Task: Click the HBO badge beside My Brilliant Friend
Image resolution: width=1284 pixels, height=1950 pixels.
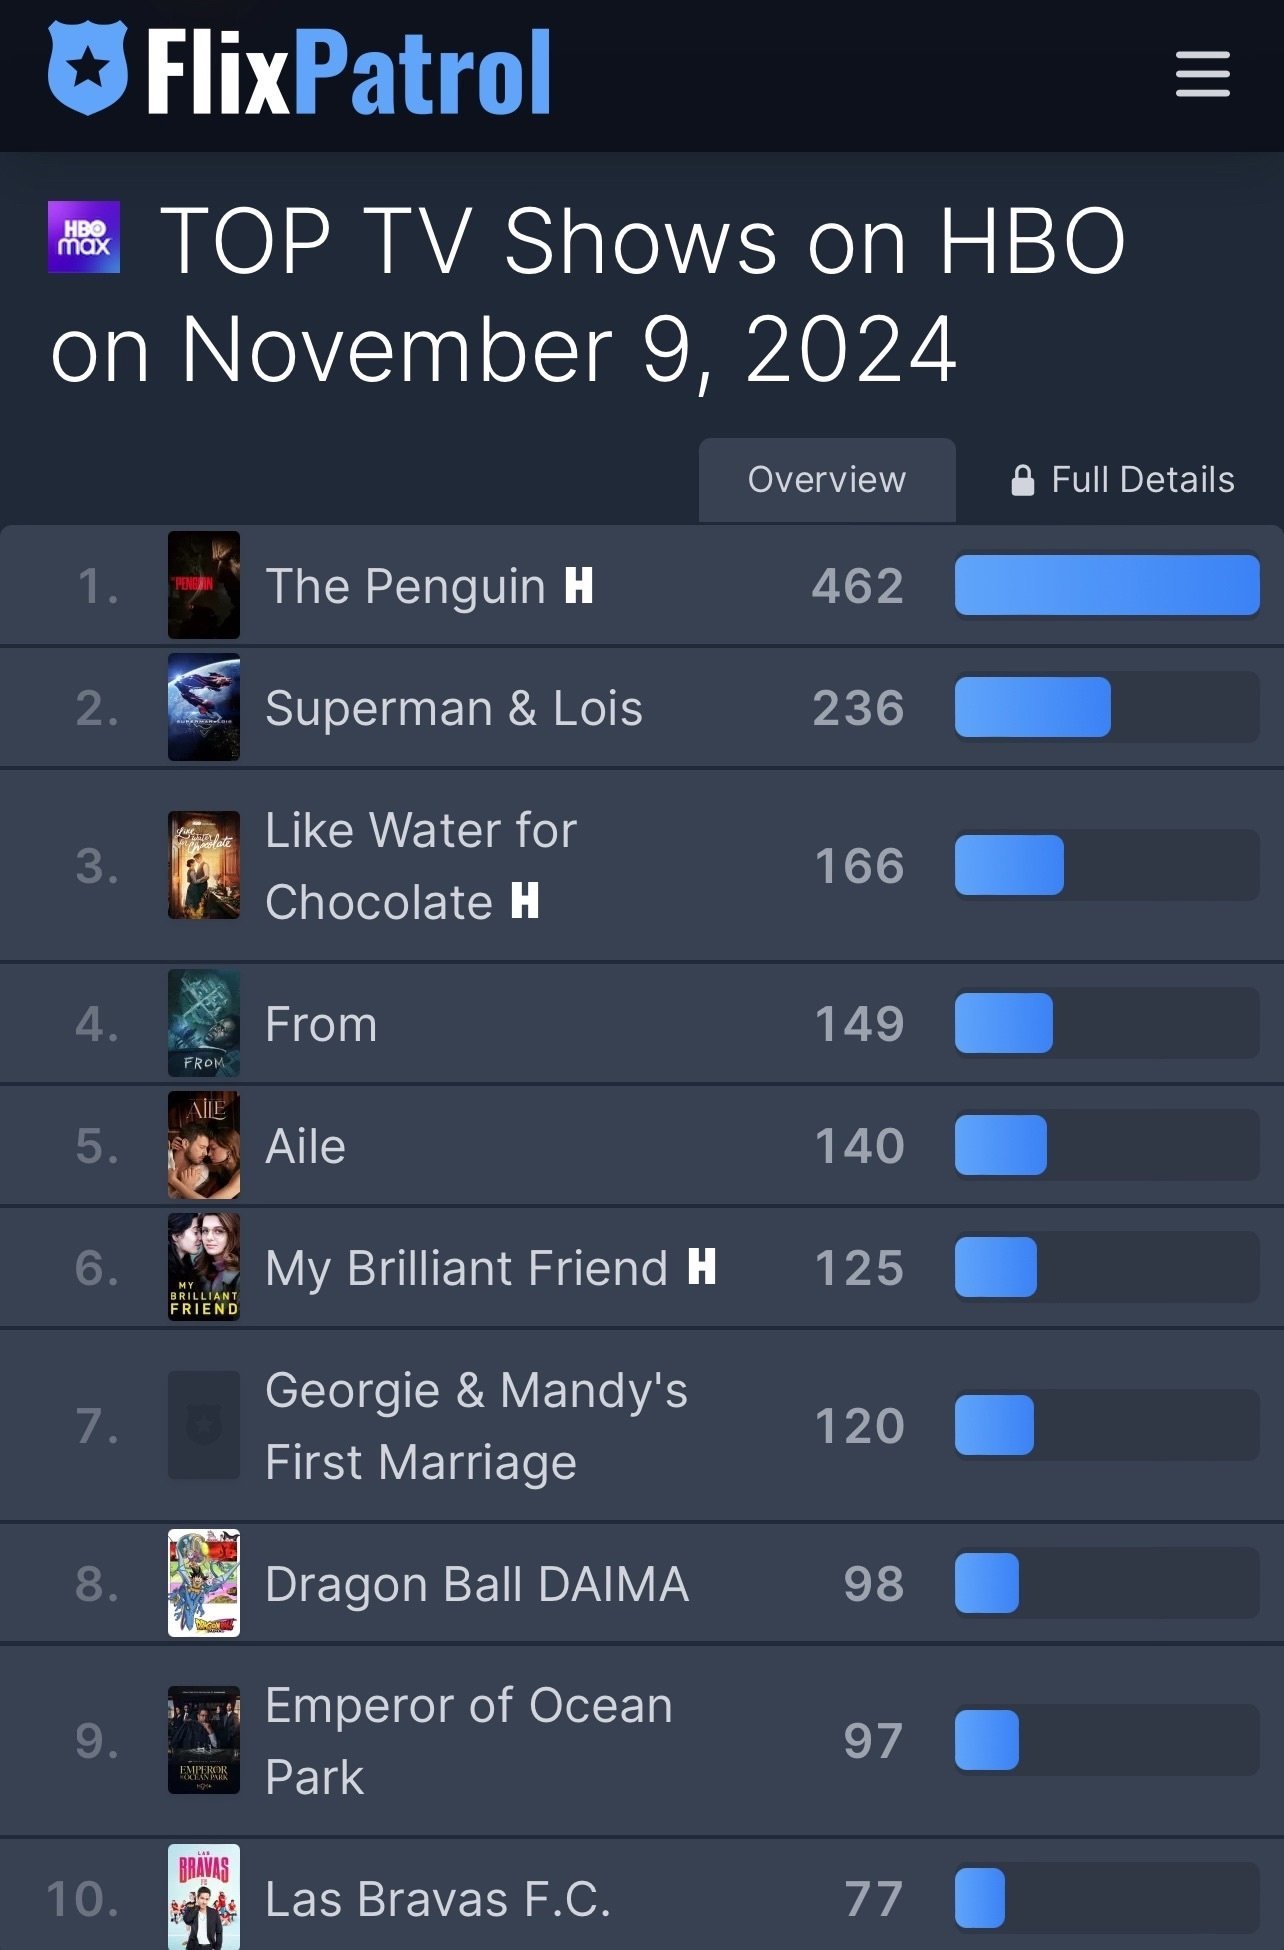Action: pos(702,1266)
